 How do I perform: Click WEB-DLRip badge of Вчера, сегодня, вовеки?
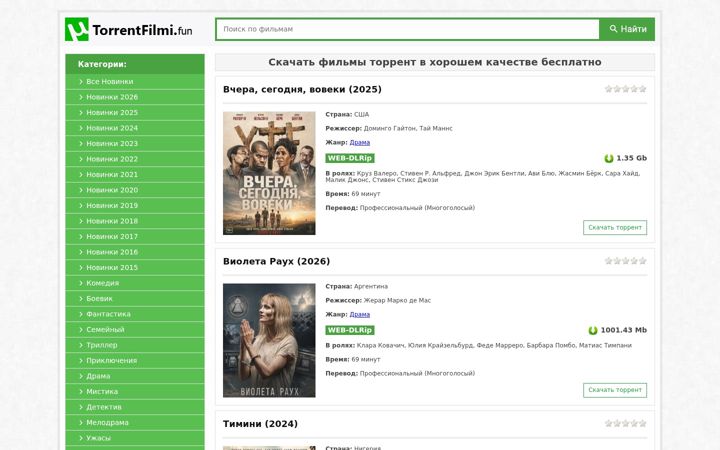click(x=350, y=158)
